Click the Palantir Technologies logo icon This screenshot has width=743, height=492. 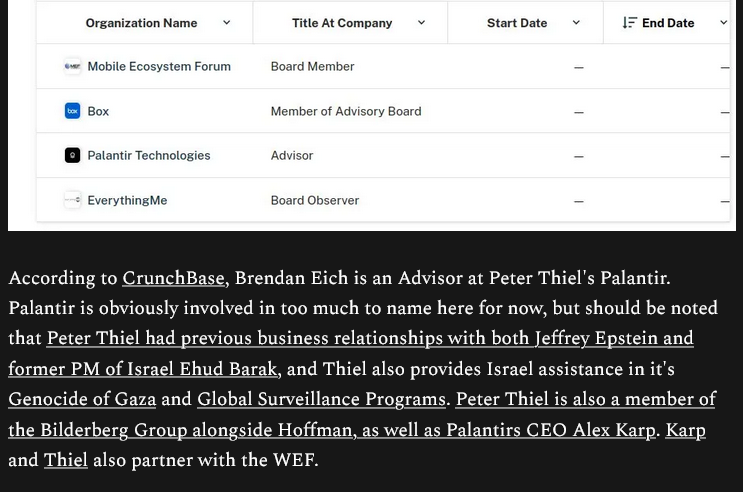[x=72, y=156]
